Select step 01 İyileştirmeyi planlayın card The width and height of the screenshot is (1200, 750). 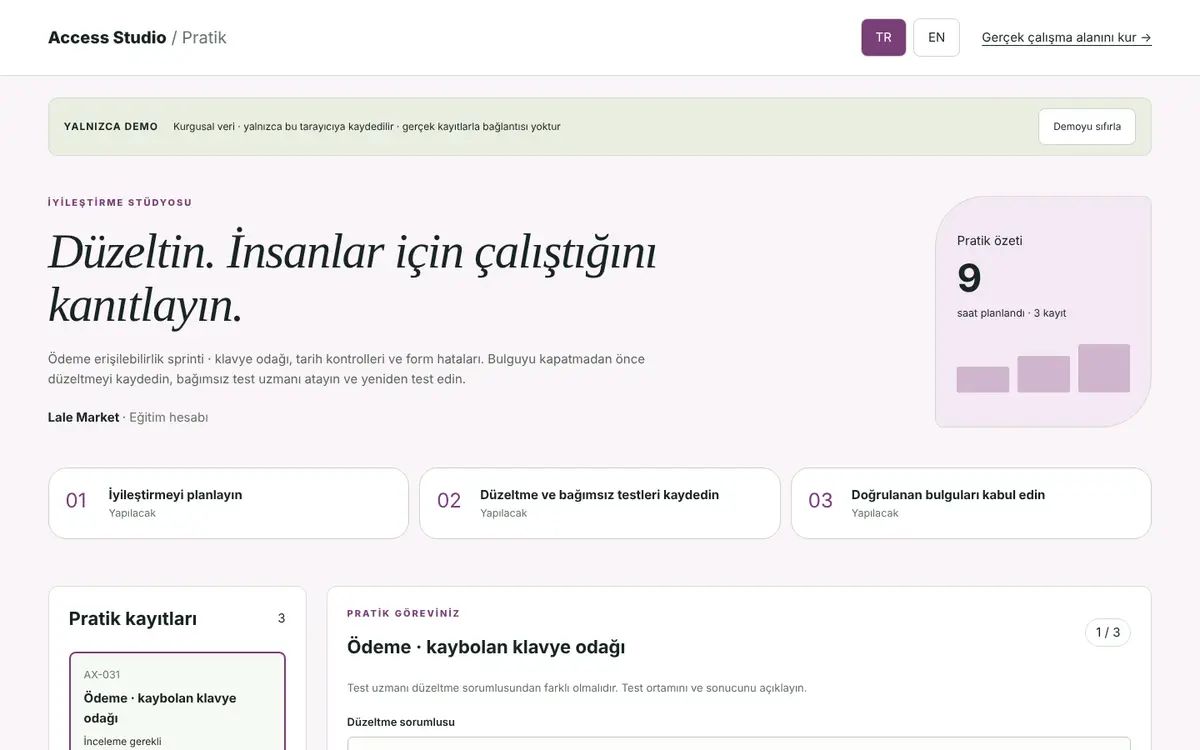(228, 503)
